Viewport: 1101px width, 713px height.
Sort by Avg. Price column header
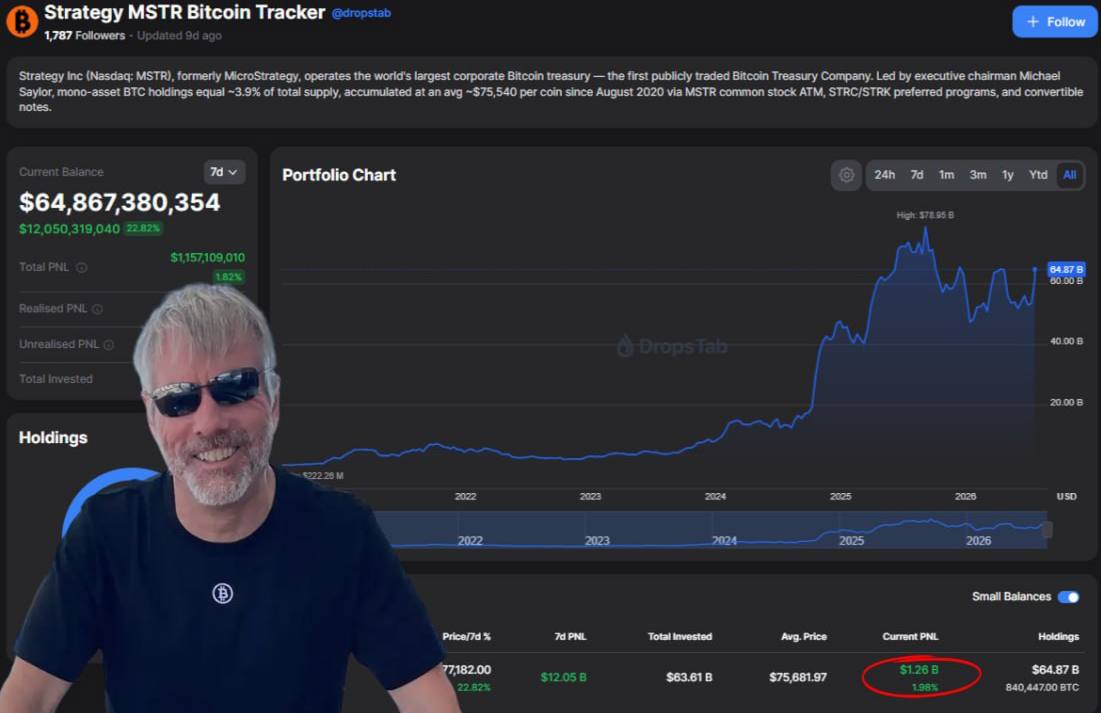[x=804, y=636]
